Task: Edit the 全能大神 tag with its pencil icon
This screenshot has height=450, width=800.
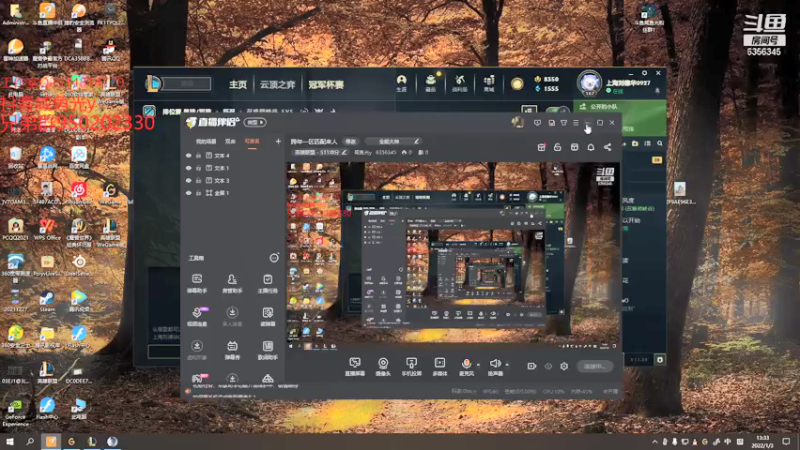Action: pos(416,141)
